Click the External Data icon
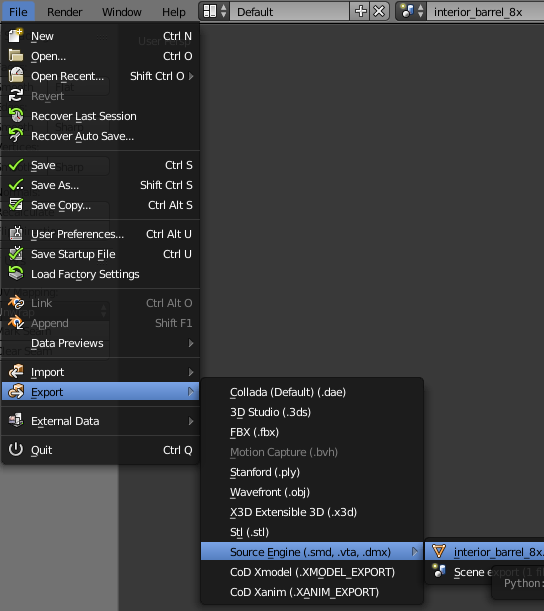 [x=16, y=421]
